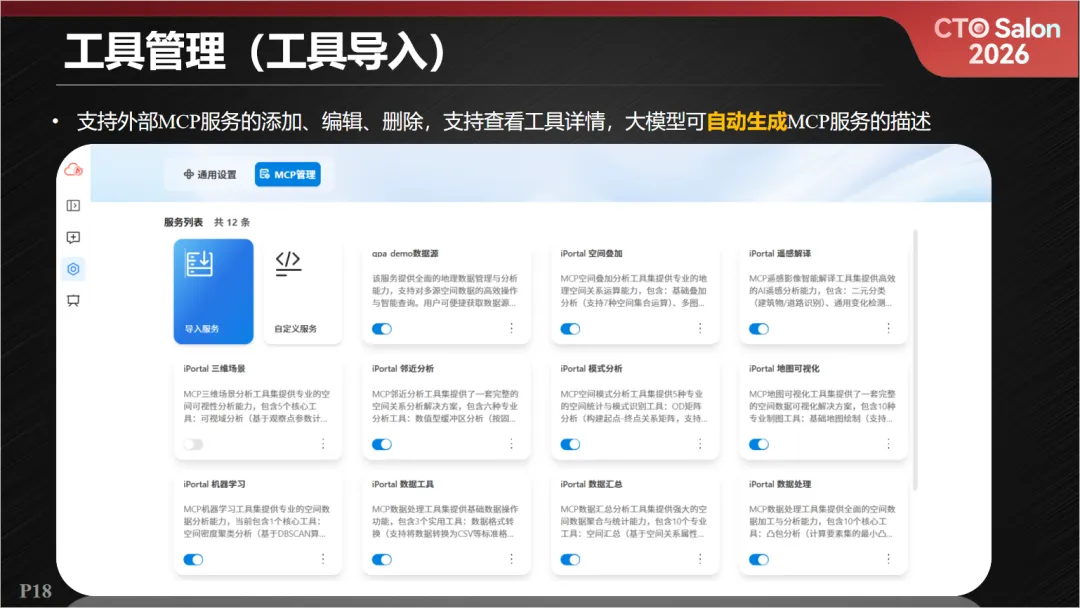Screen dimensions: 1080x608
Task: Switch to the MCP管理 tab
Action: (287, 174)
